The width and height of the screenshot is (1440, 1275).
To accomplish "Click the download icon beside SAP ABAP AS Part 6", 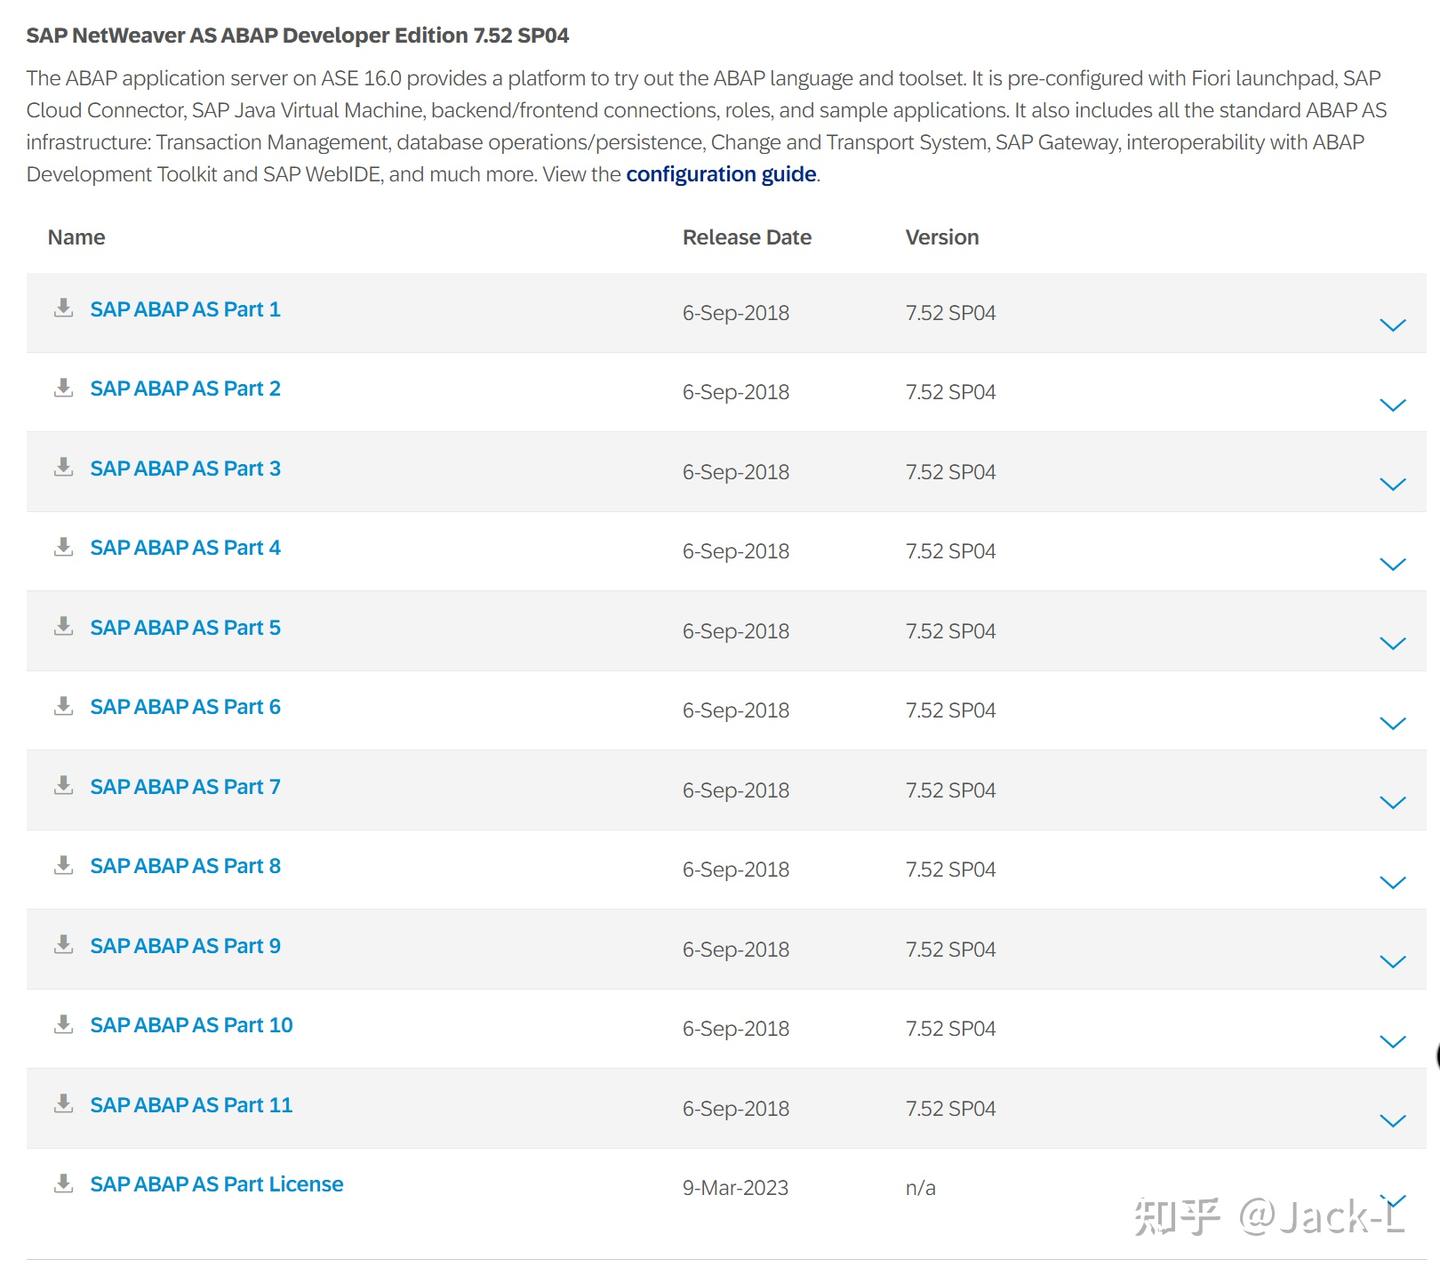I will click(x=64, y=705).
